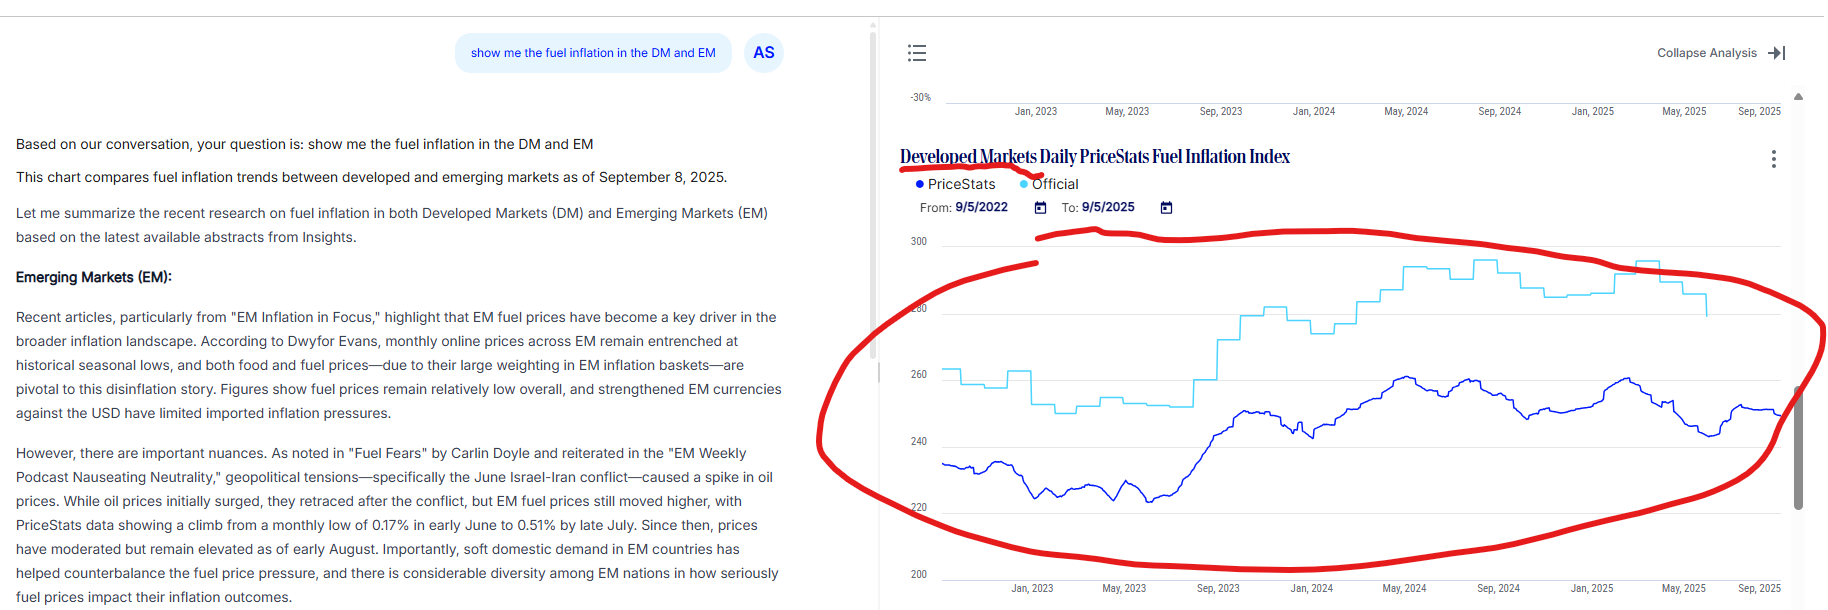Click the dark blue PriceStats legend dot
This screenshot has width=1828, height=610.
point(920,184)
